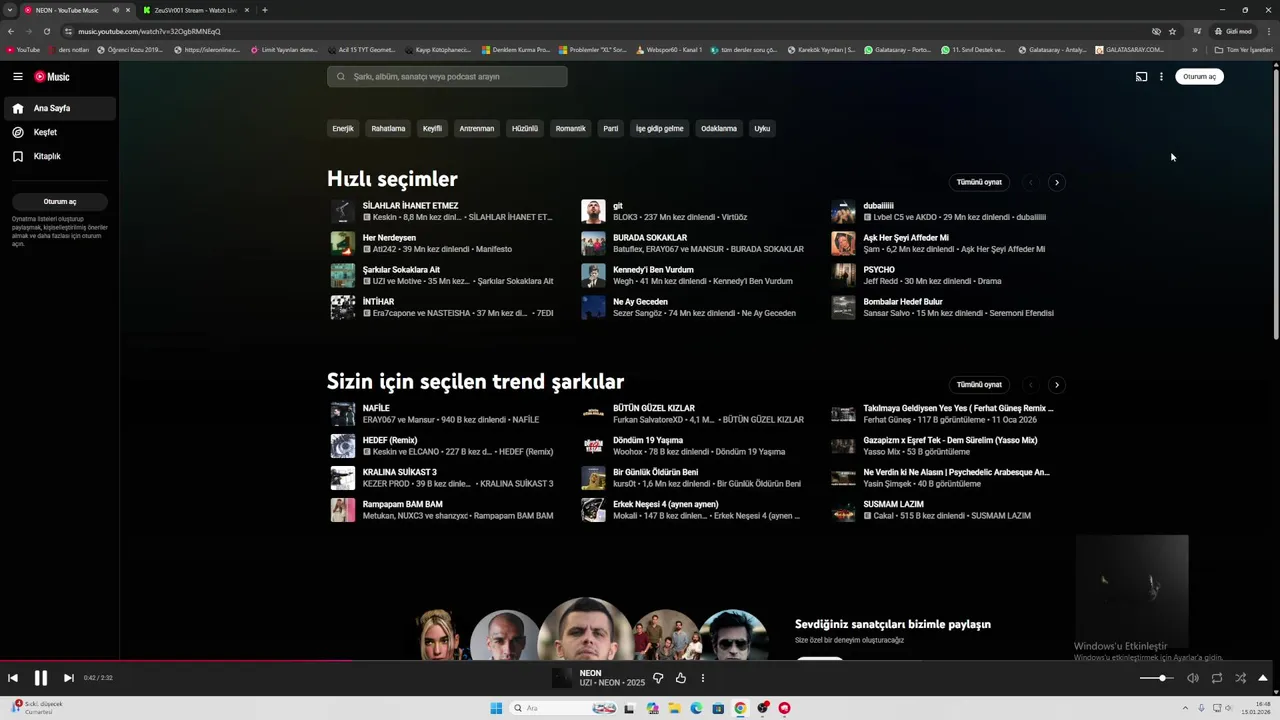Image resolution: width=1280 pixels, height=720 pixels.
Task: Open the Windows Start menu
Action: (496, 708)
